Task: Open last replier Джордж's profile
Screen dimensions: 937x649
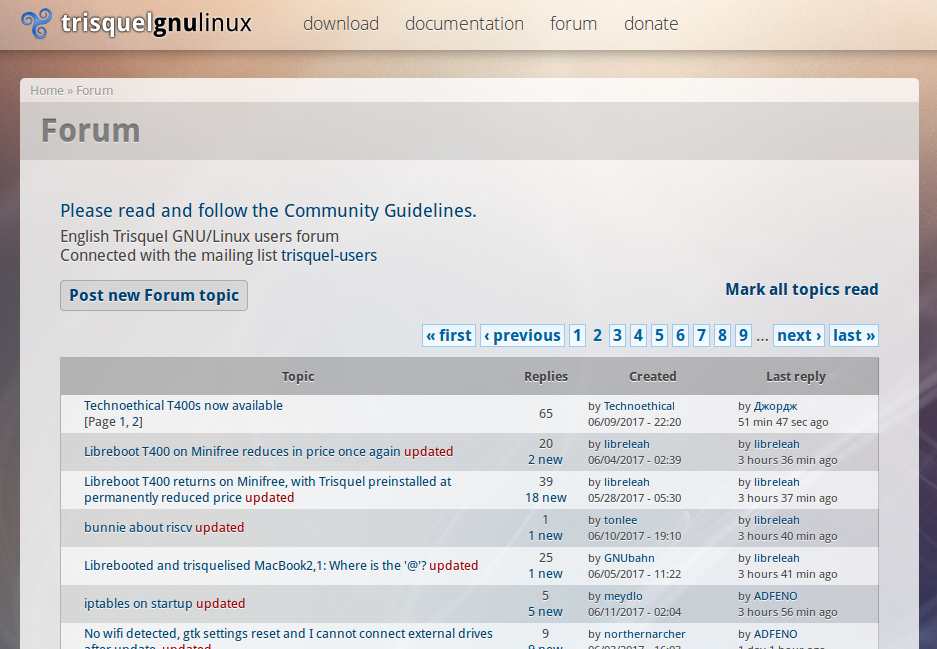Action: 775,406
